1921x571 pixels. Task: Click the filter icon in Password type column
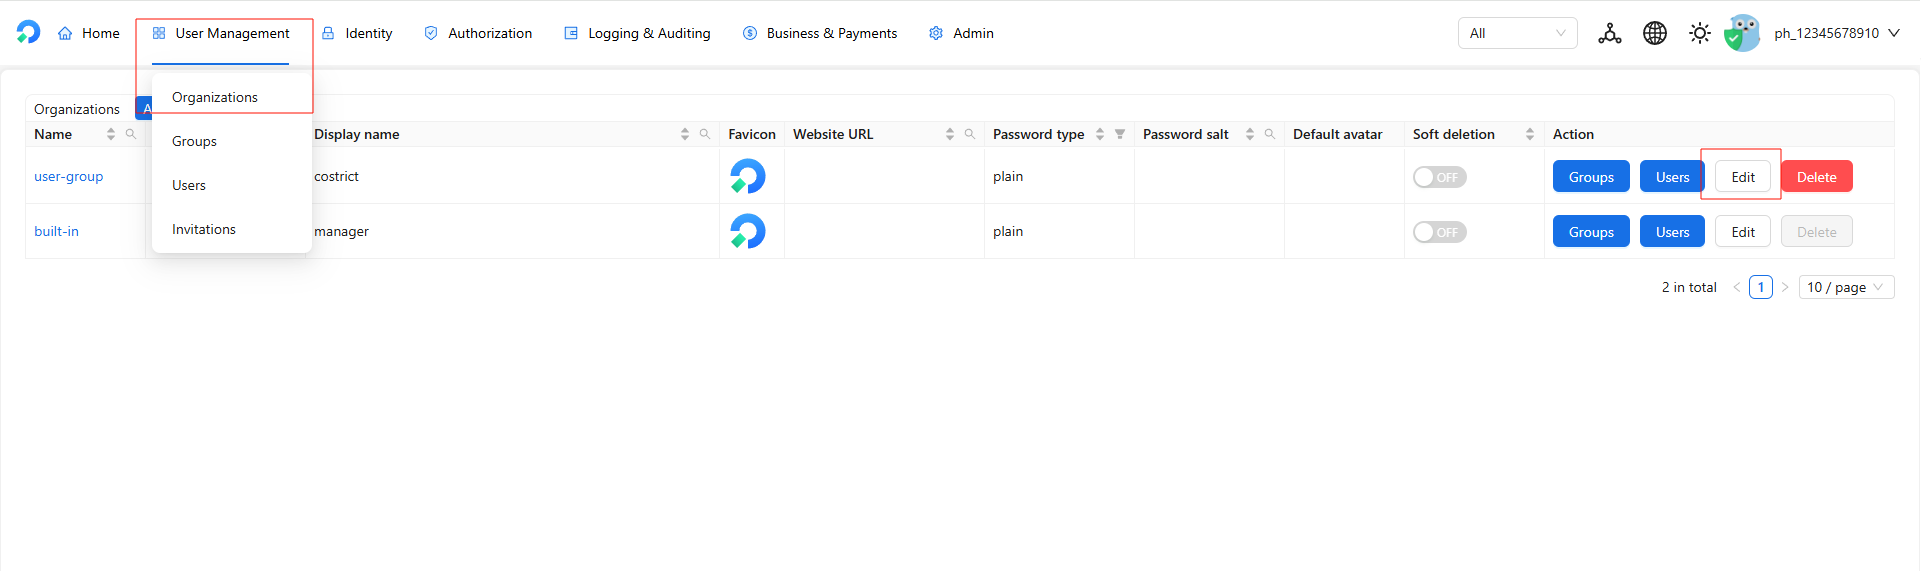(x=1120, y=134)
